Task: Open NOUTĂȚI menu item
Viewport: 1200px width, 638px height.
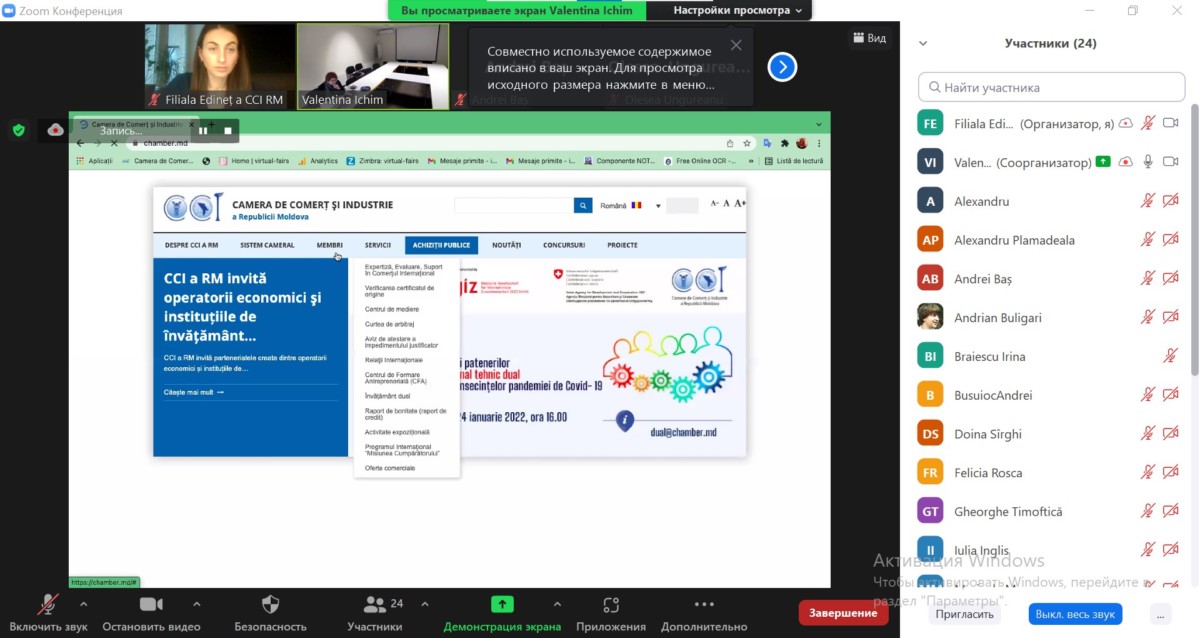Action: click(507, 245)
